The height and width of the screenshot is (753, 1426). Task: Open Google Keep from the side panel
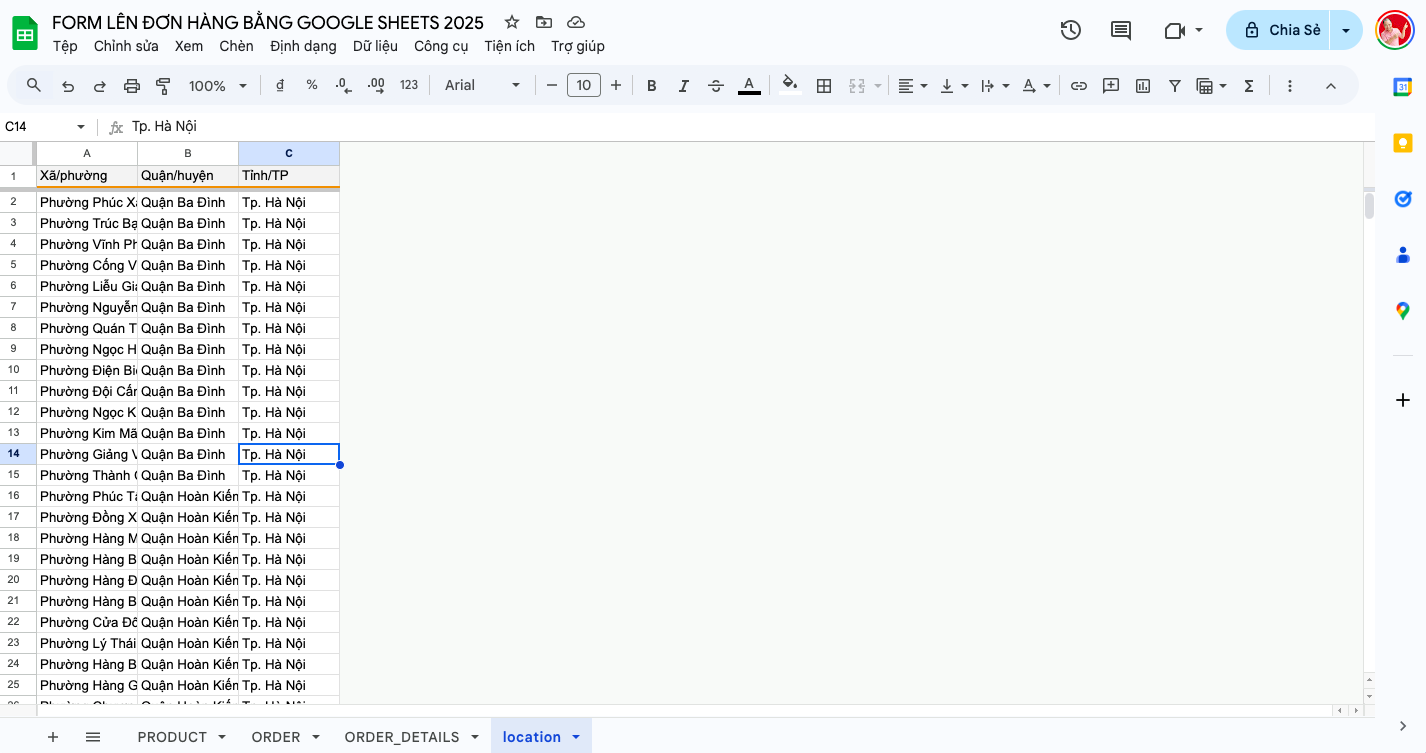pyautogui.click(x=1402, y=142)
